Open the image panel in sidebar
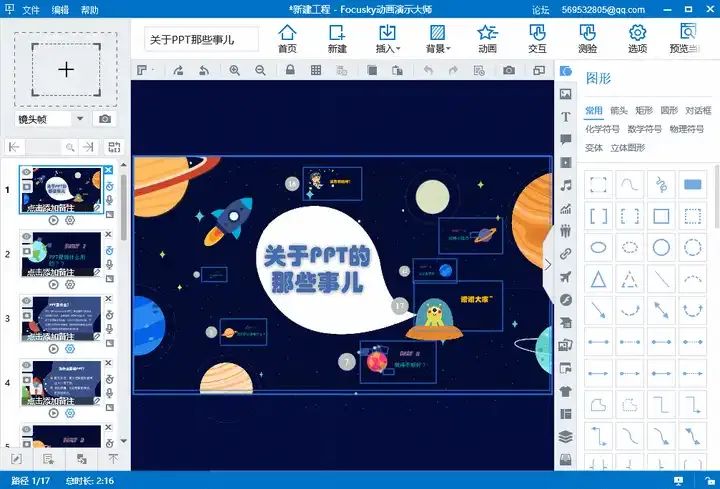 coord(566,94)
